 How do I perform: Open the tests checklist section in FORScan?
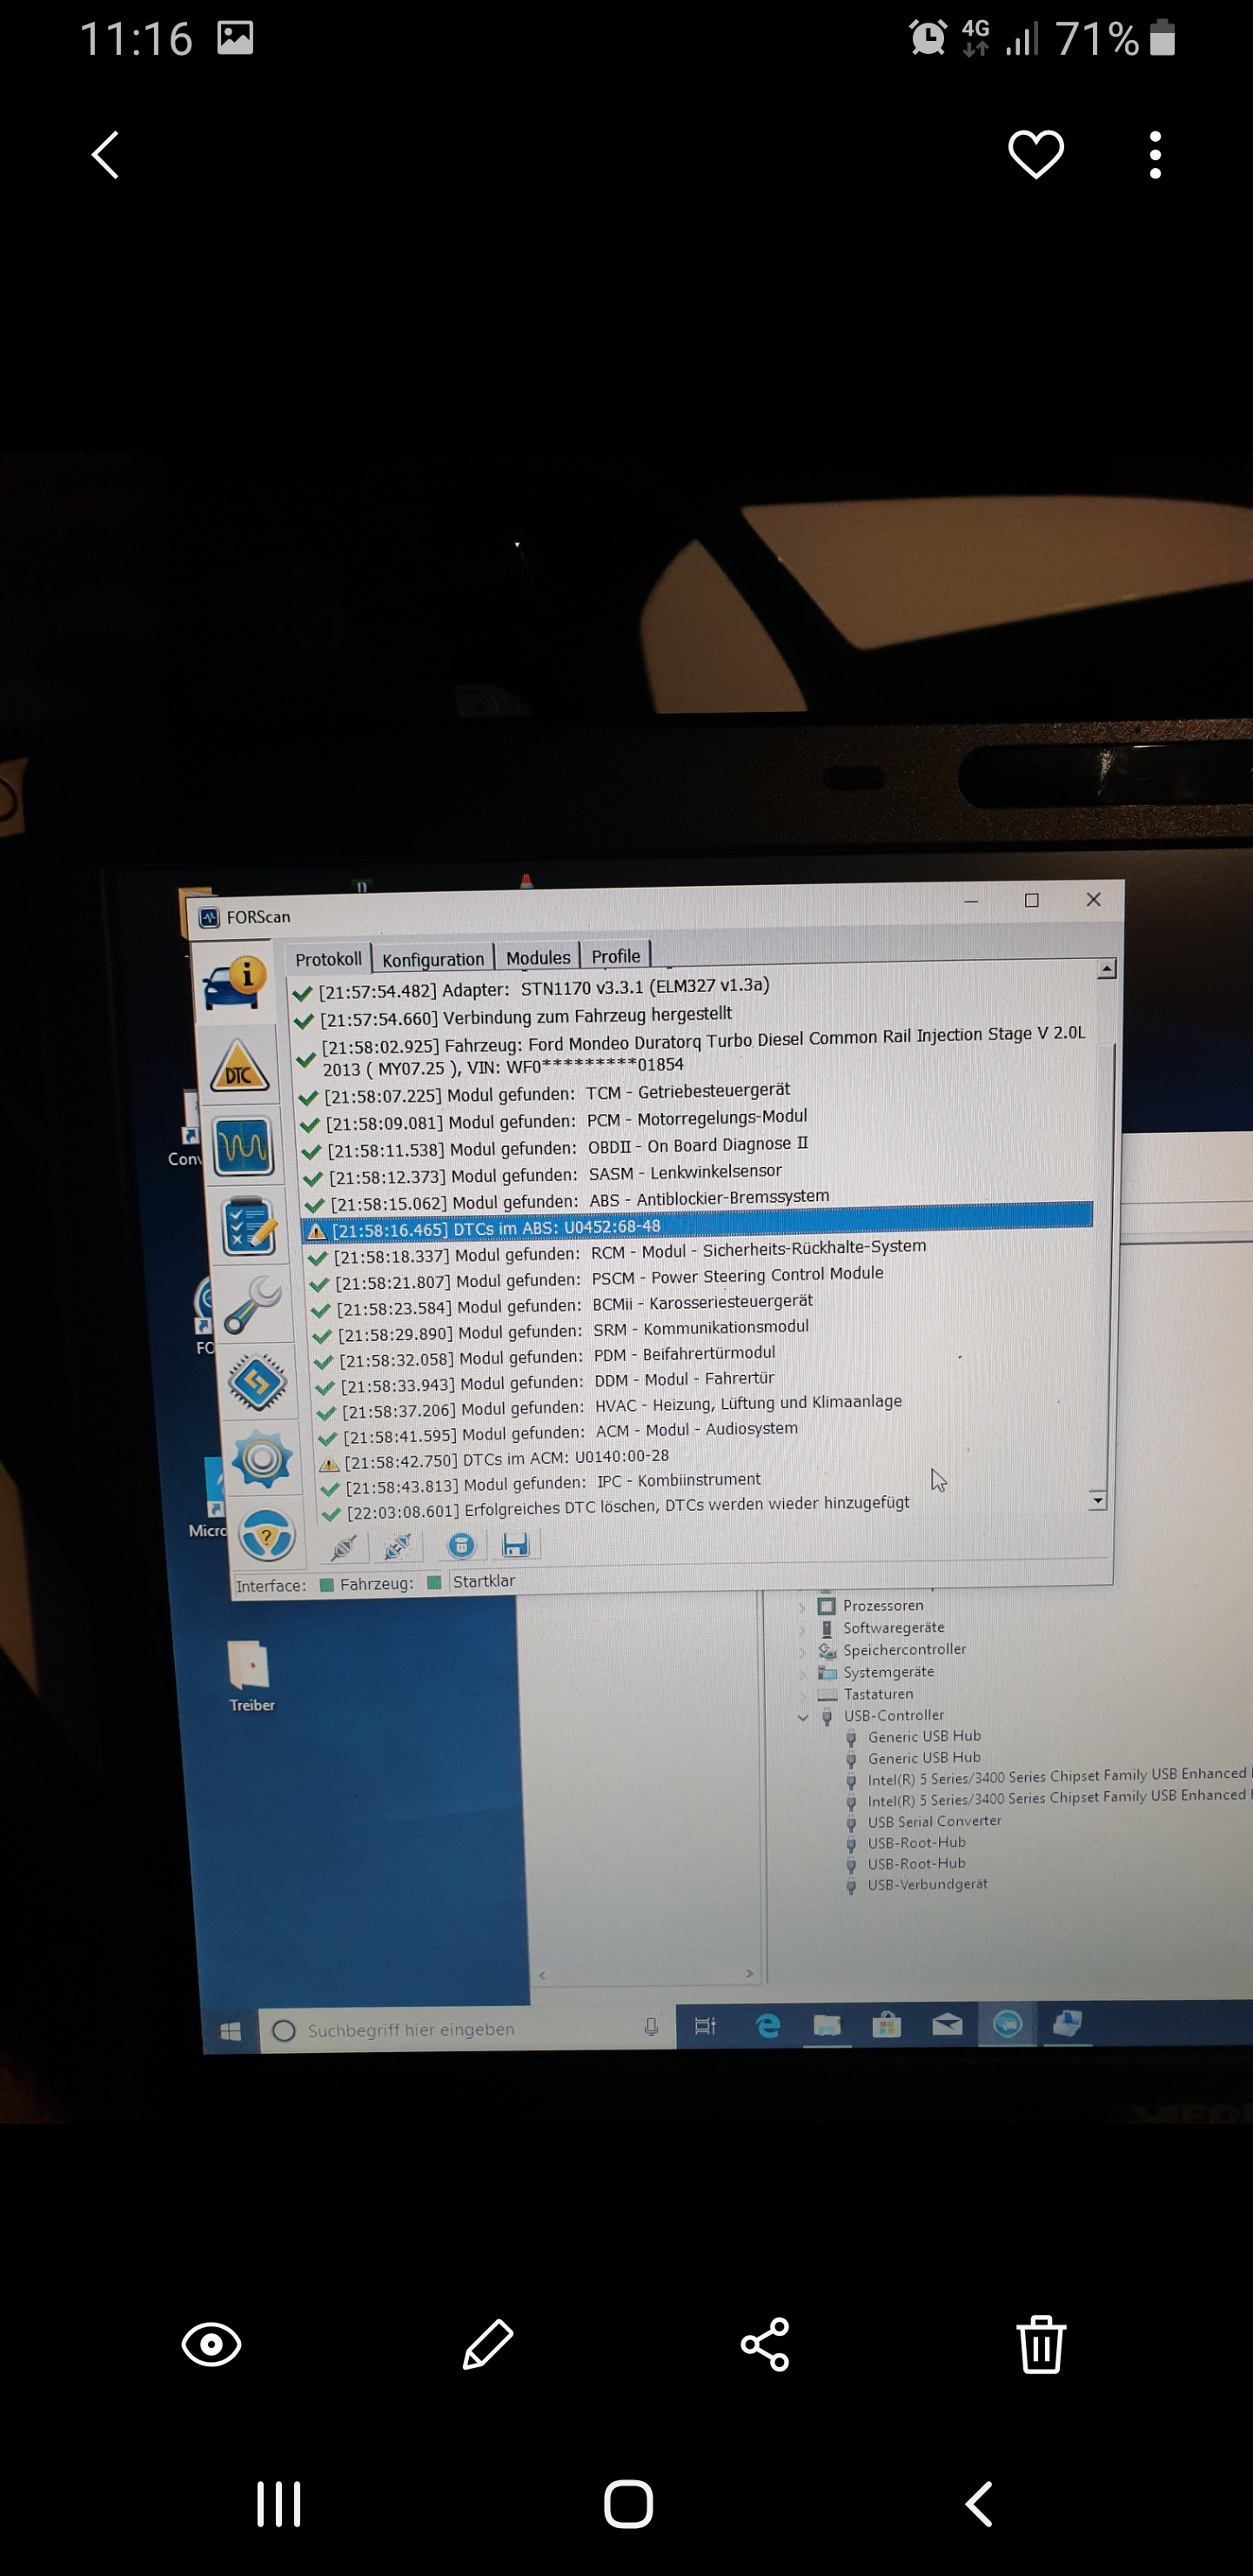pos(248,1227)
